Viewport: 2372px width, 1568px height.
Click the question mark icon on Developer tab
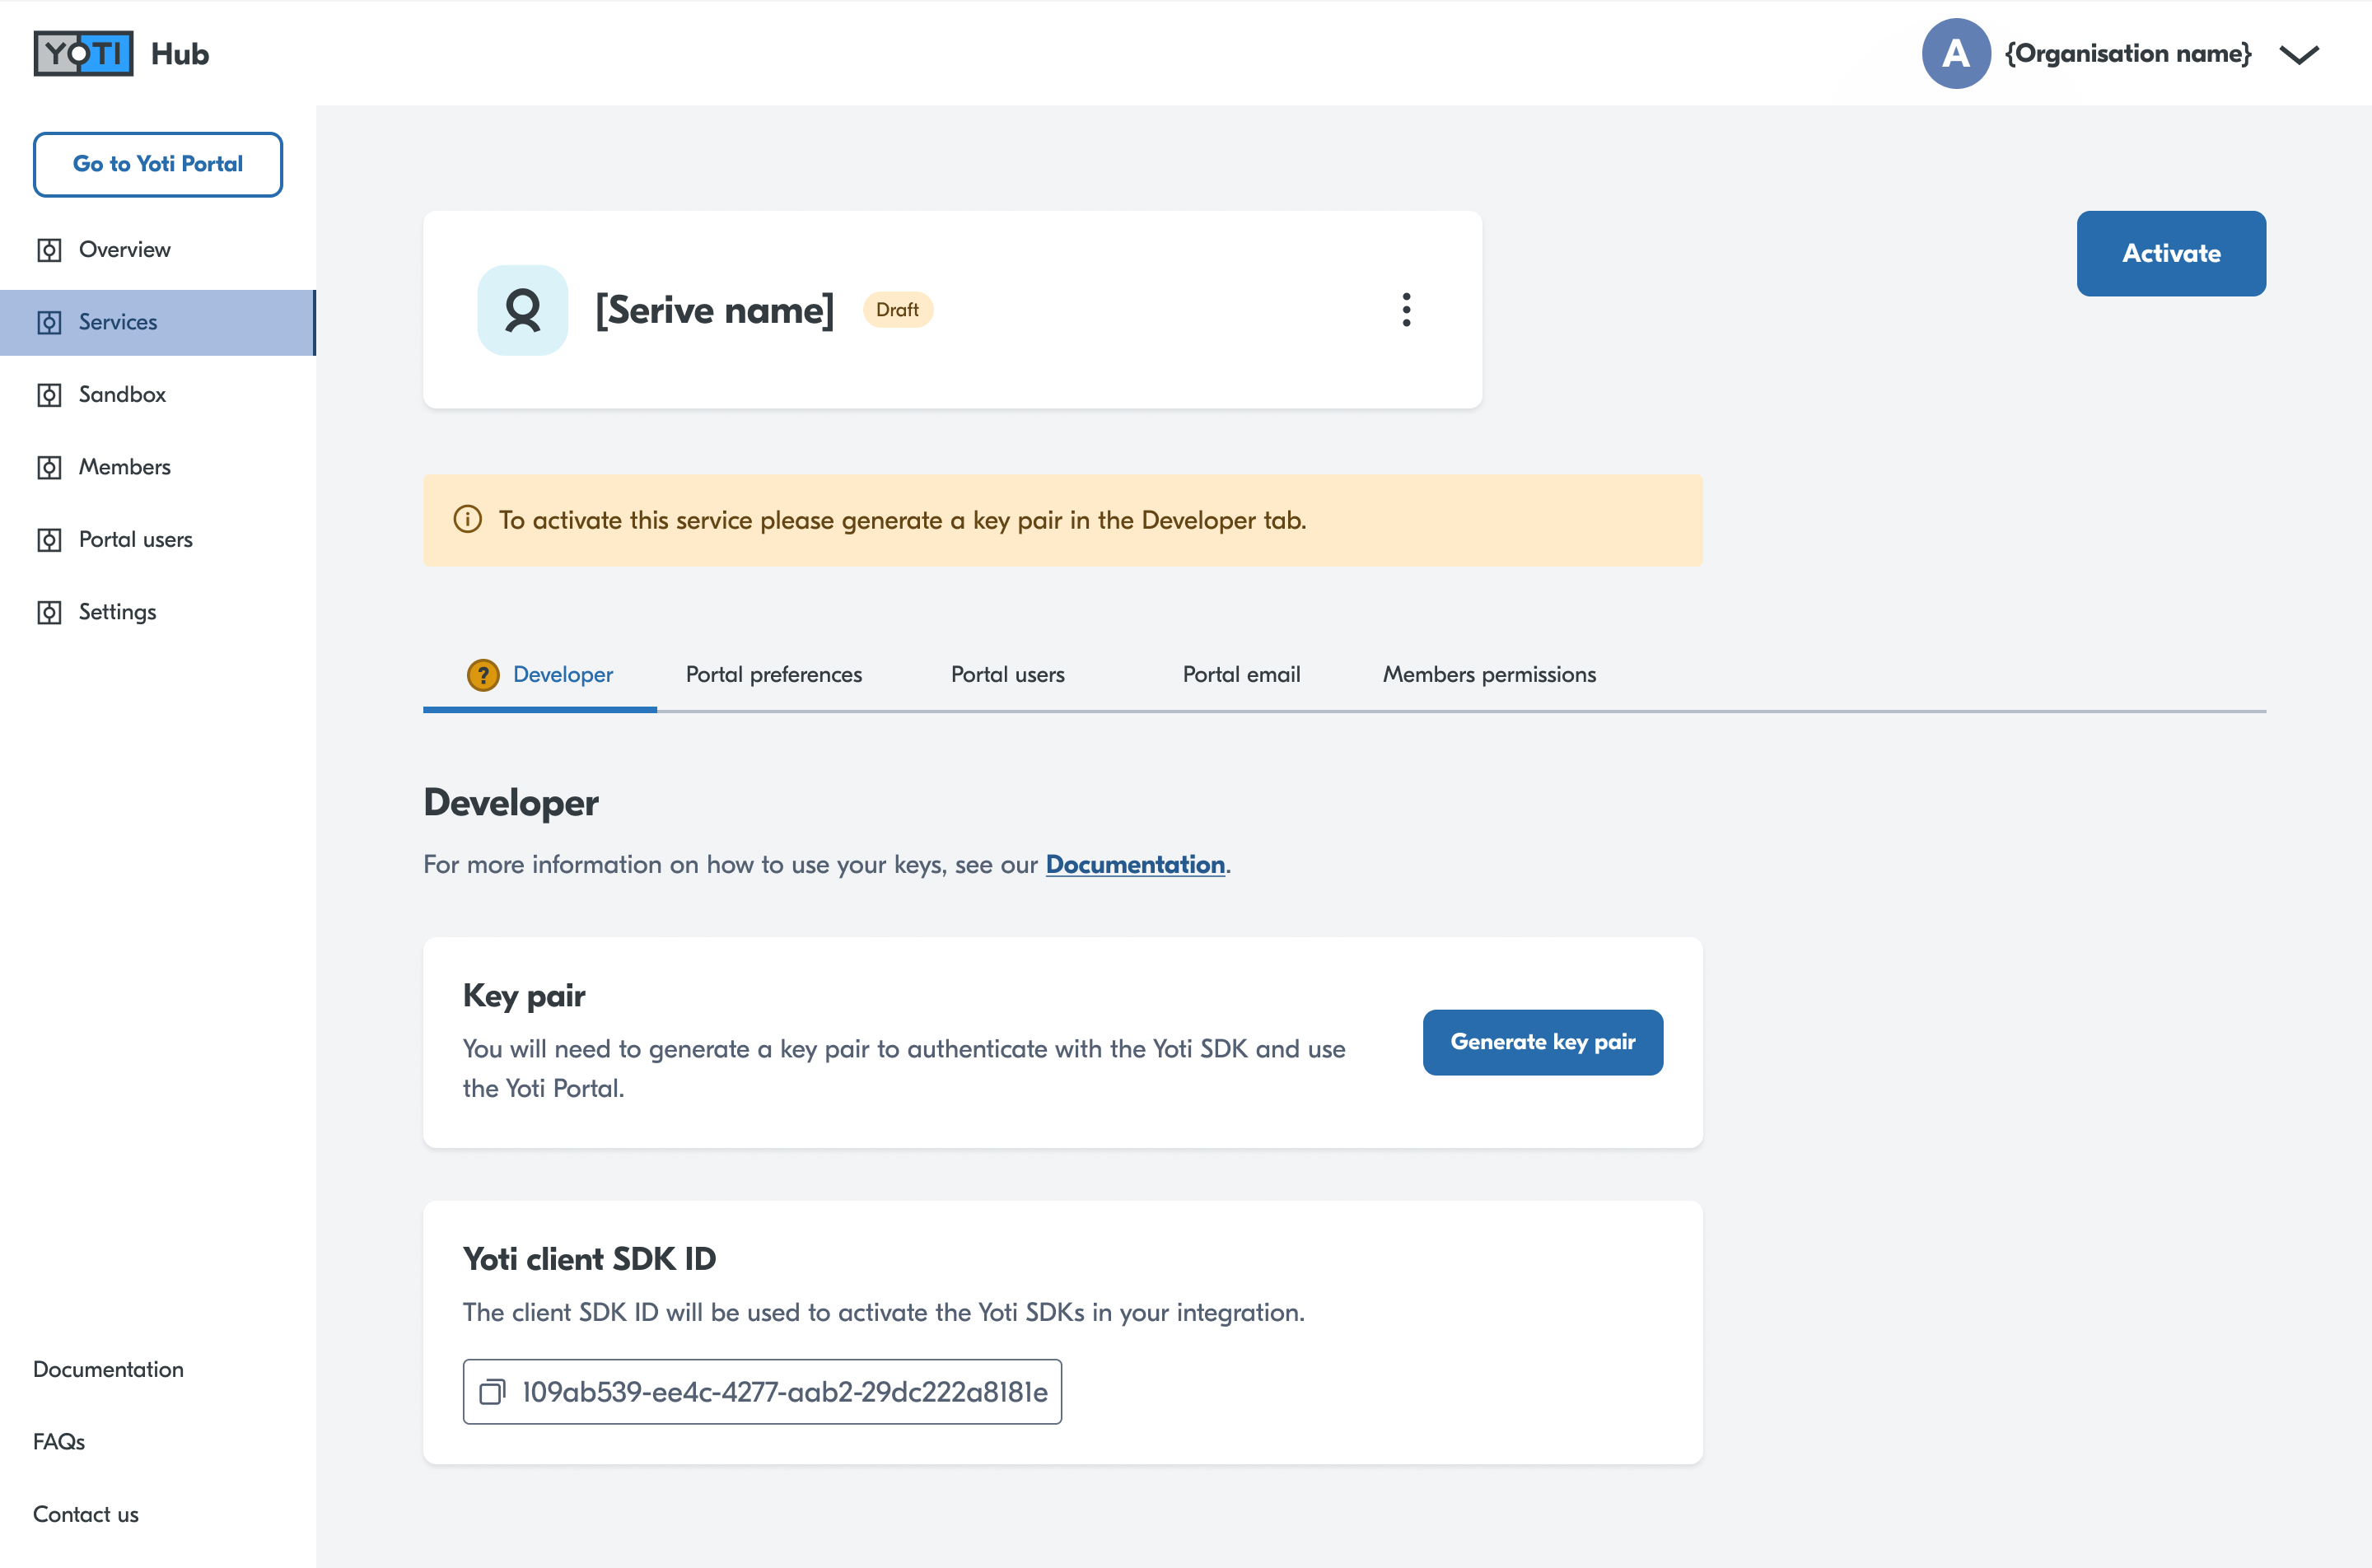(483, 675)
